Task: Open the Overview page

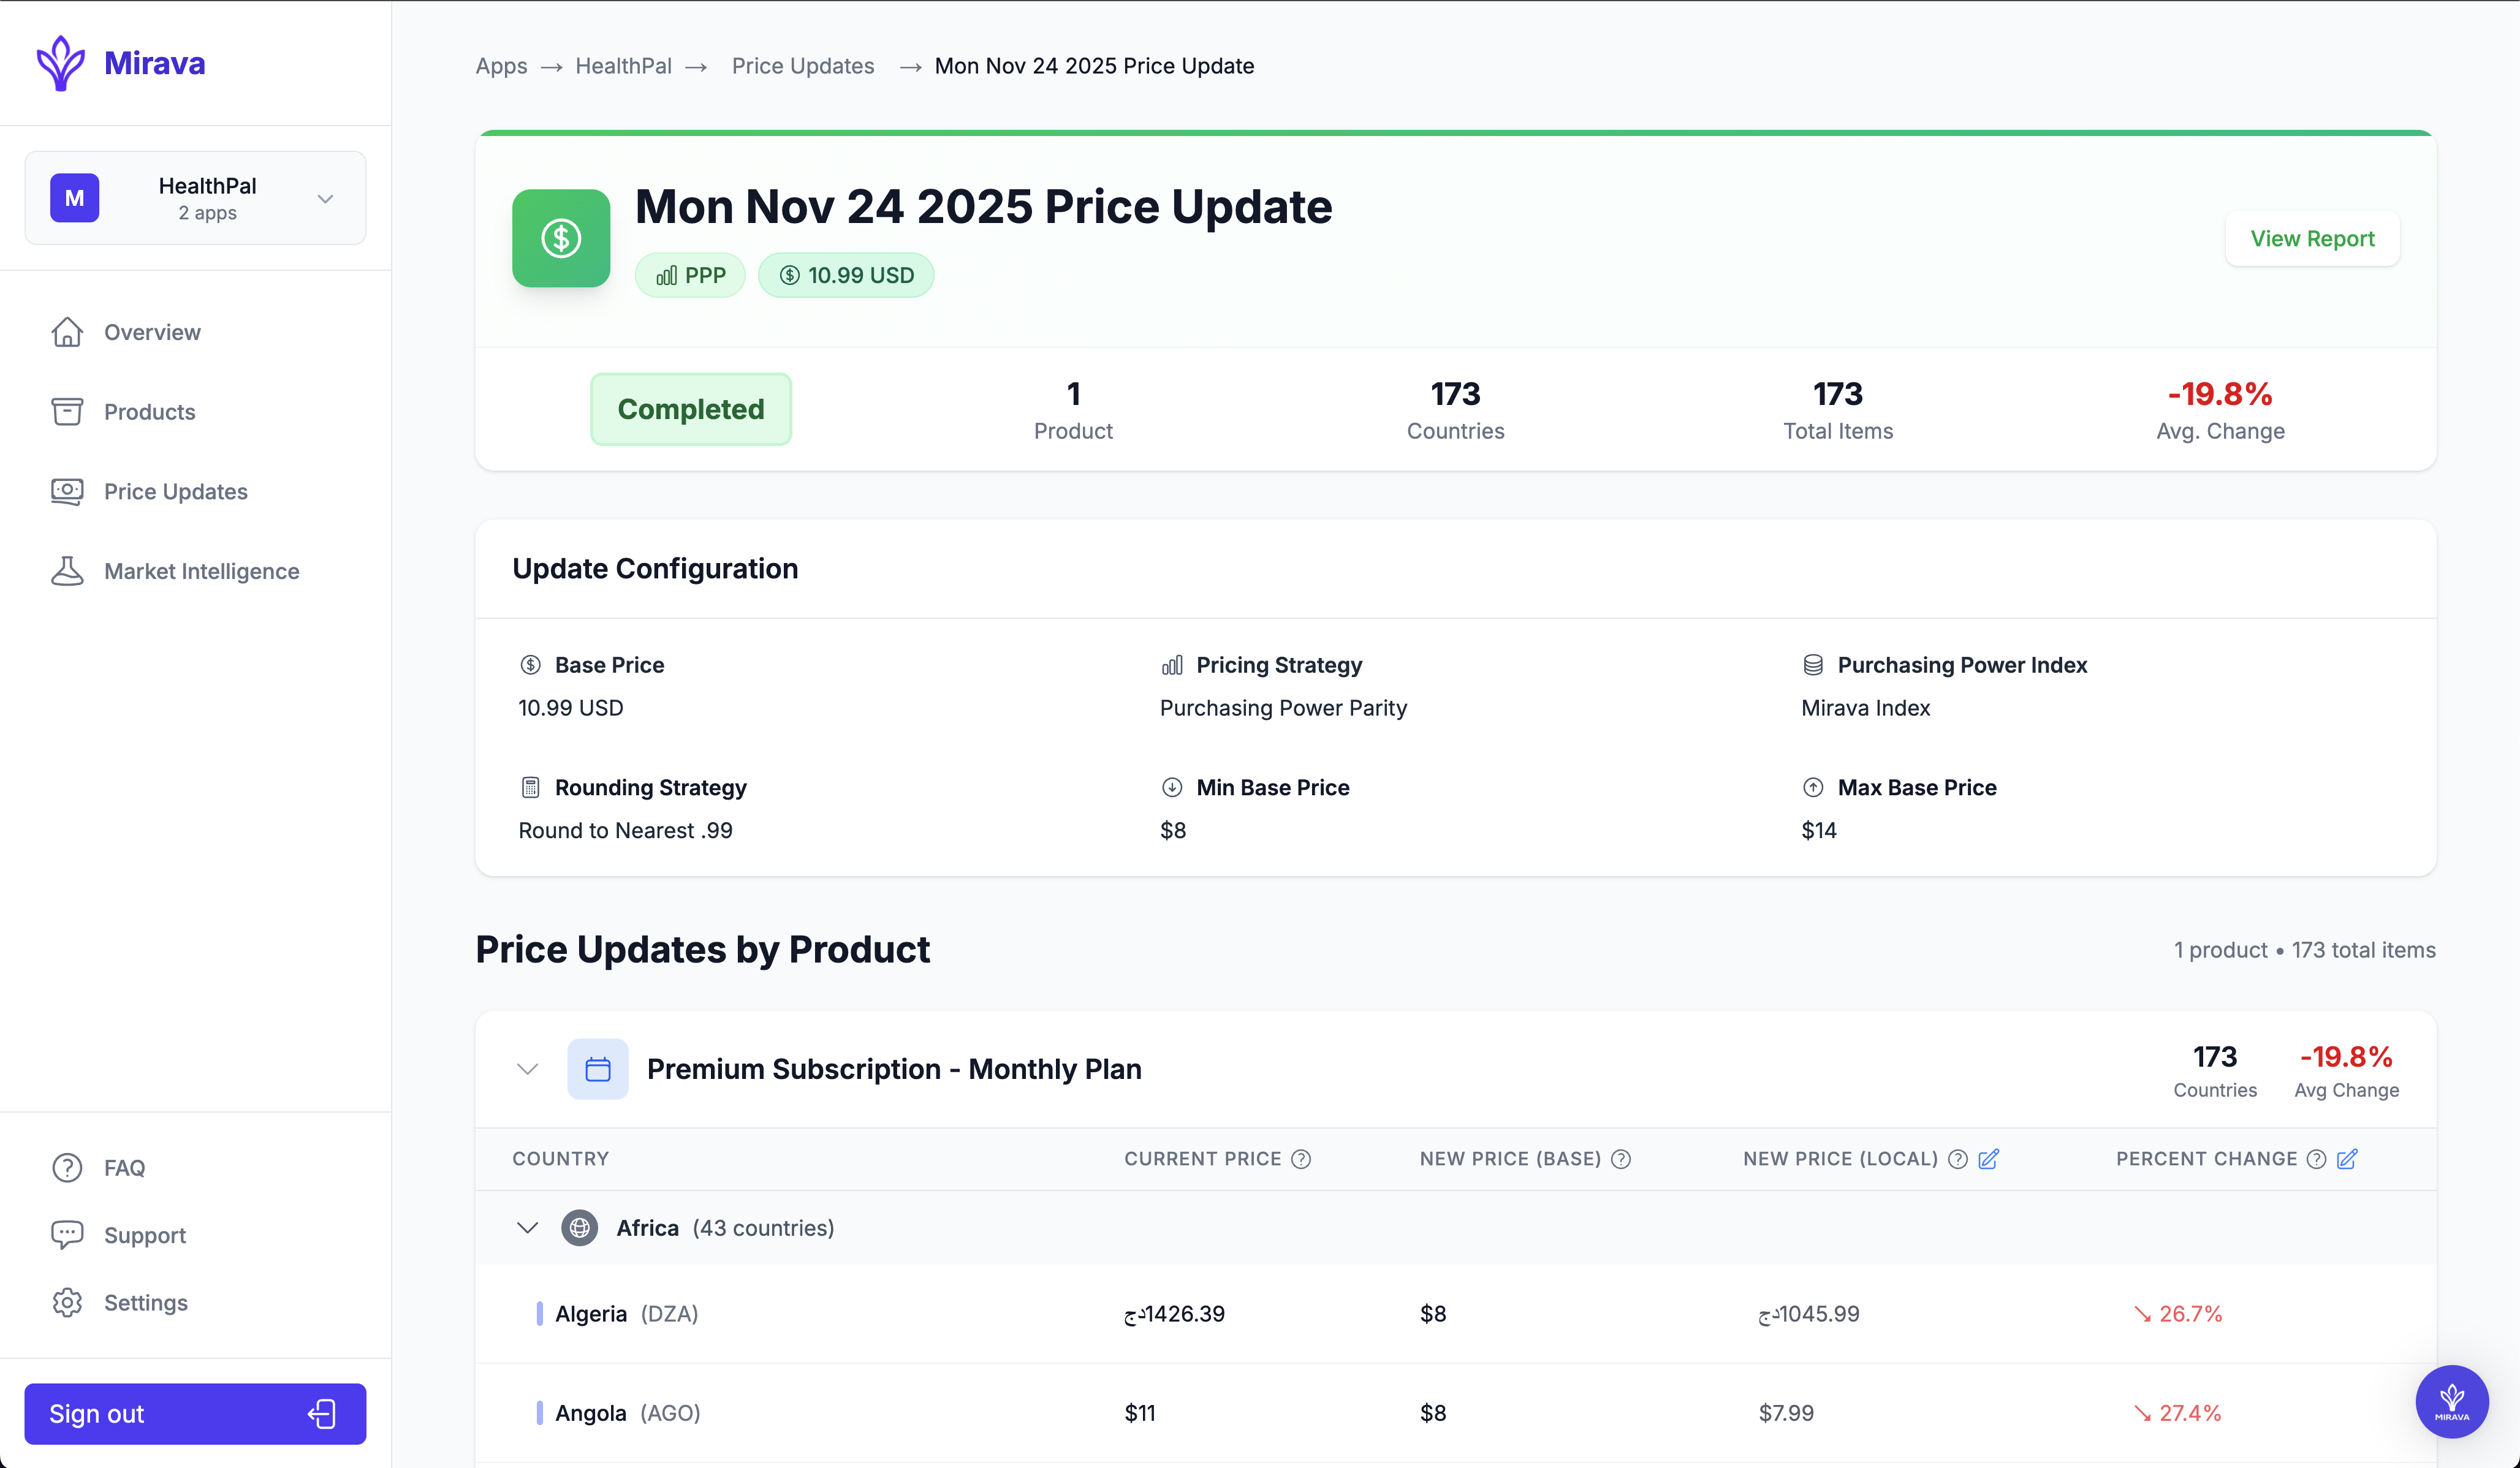Action: coord(152,332)
